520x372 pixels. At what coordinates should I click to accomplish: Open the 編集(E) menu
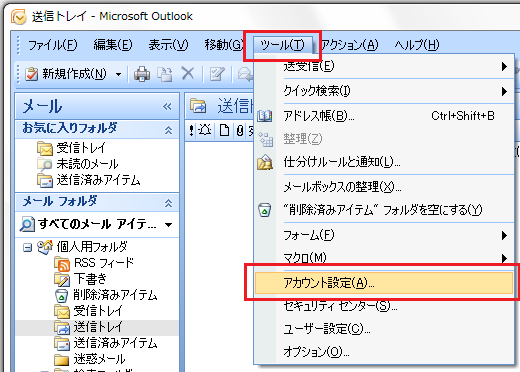pos(113,45)
